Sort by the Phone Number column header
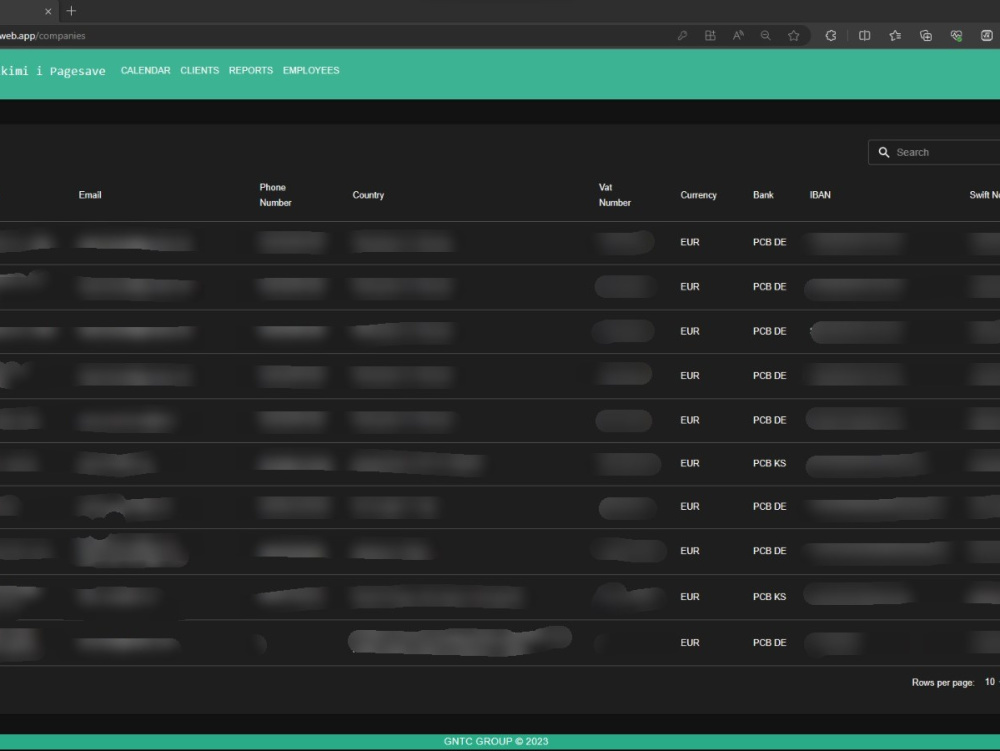Image resolution: width=1000 pixels, height=751 pixels. coord(275,195)
